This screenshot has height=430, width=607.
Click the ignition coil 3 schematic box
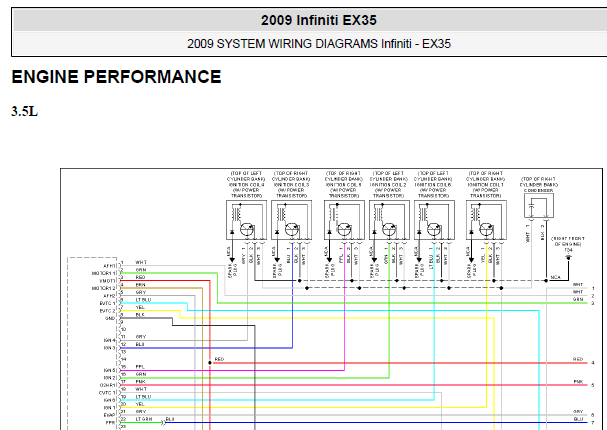click(291, 220)
